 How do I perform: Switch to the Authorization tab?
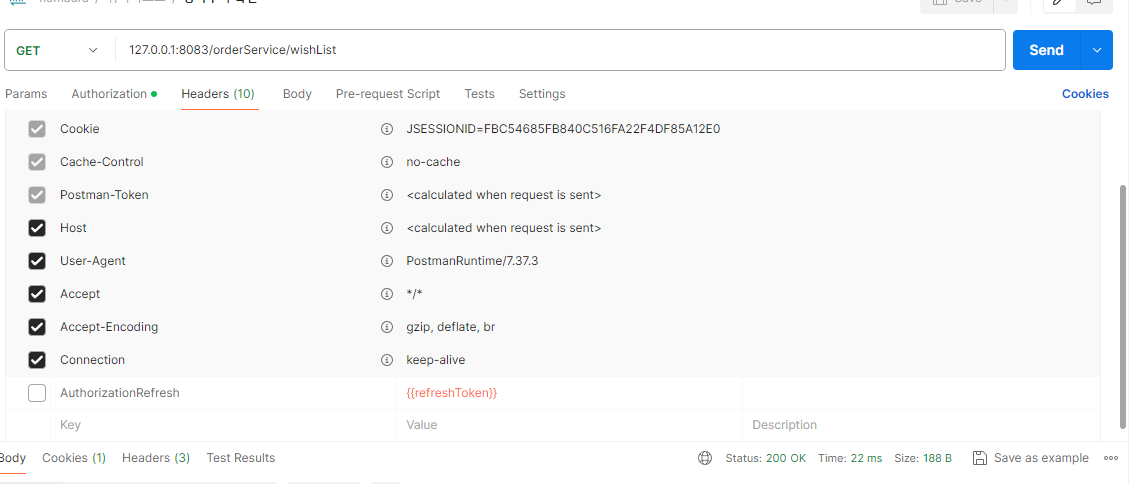114,94
